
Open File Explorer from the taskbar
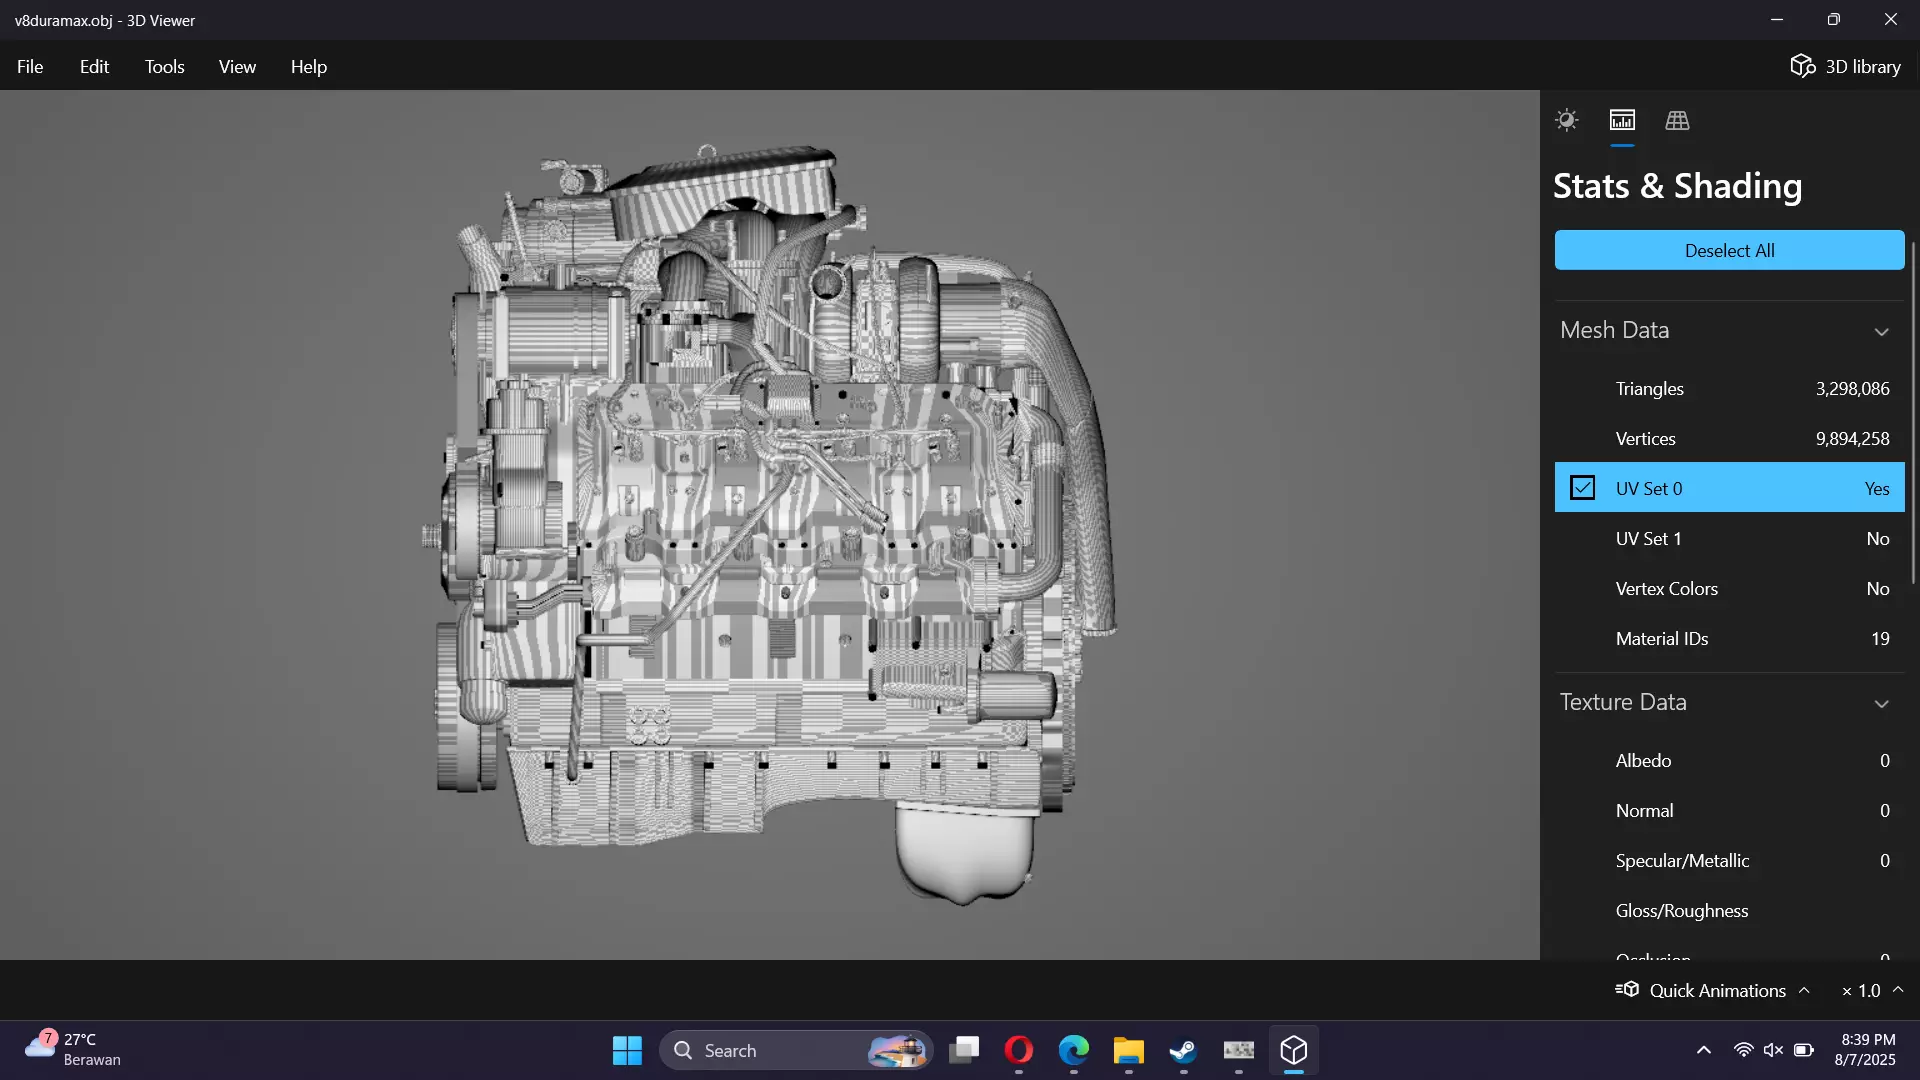click(1128, 1050)
